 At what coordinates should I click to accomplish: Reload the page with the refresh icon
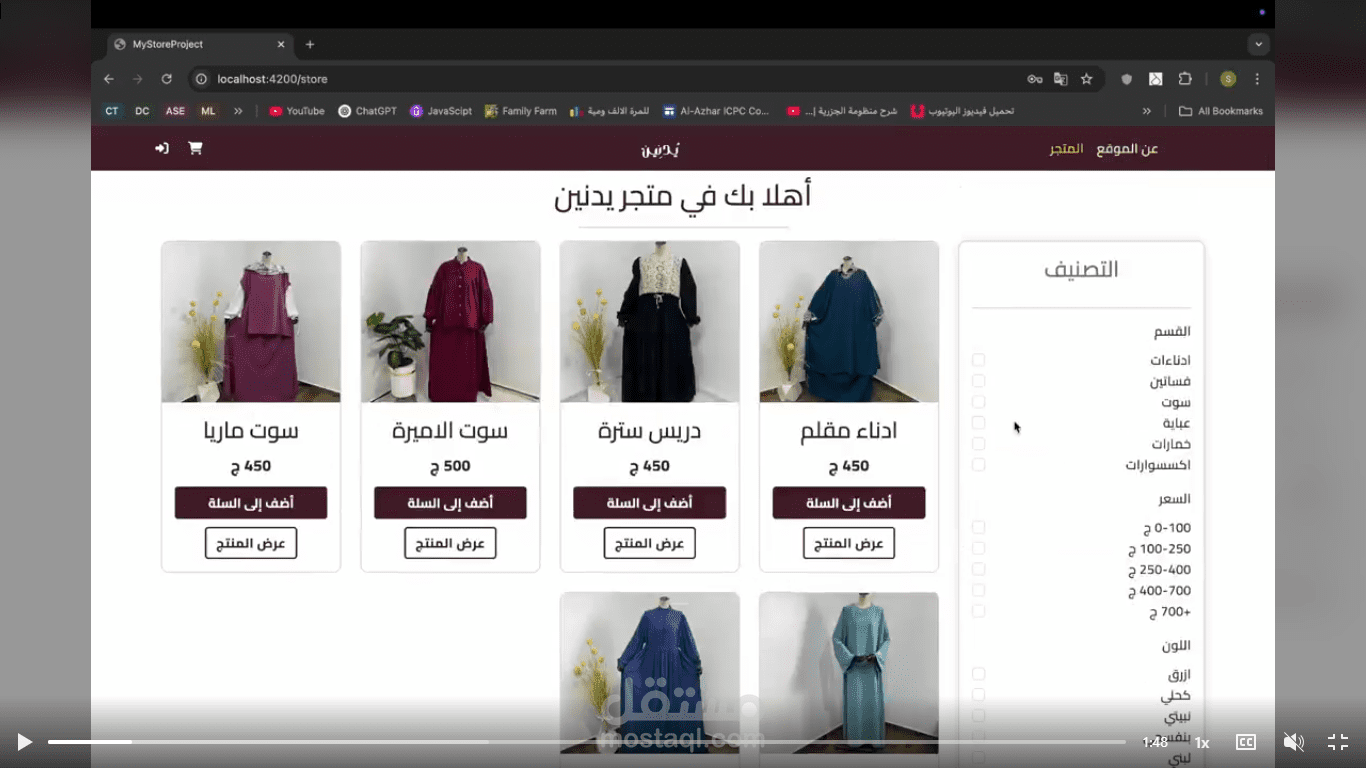click(167, 79)
